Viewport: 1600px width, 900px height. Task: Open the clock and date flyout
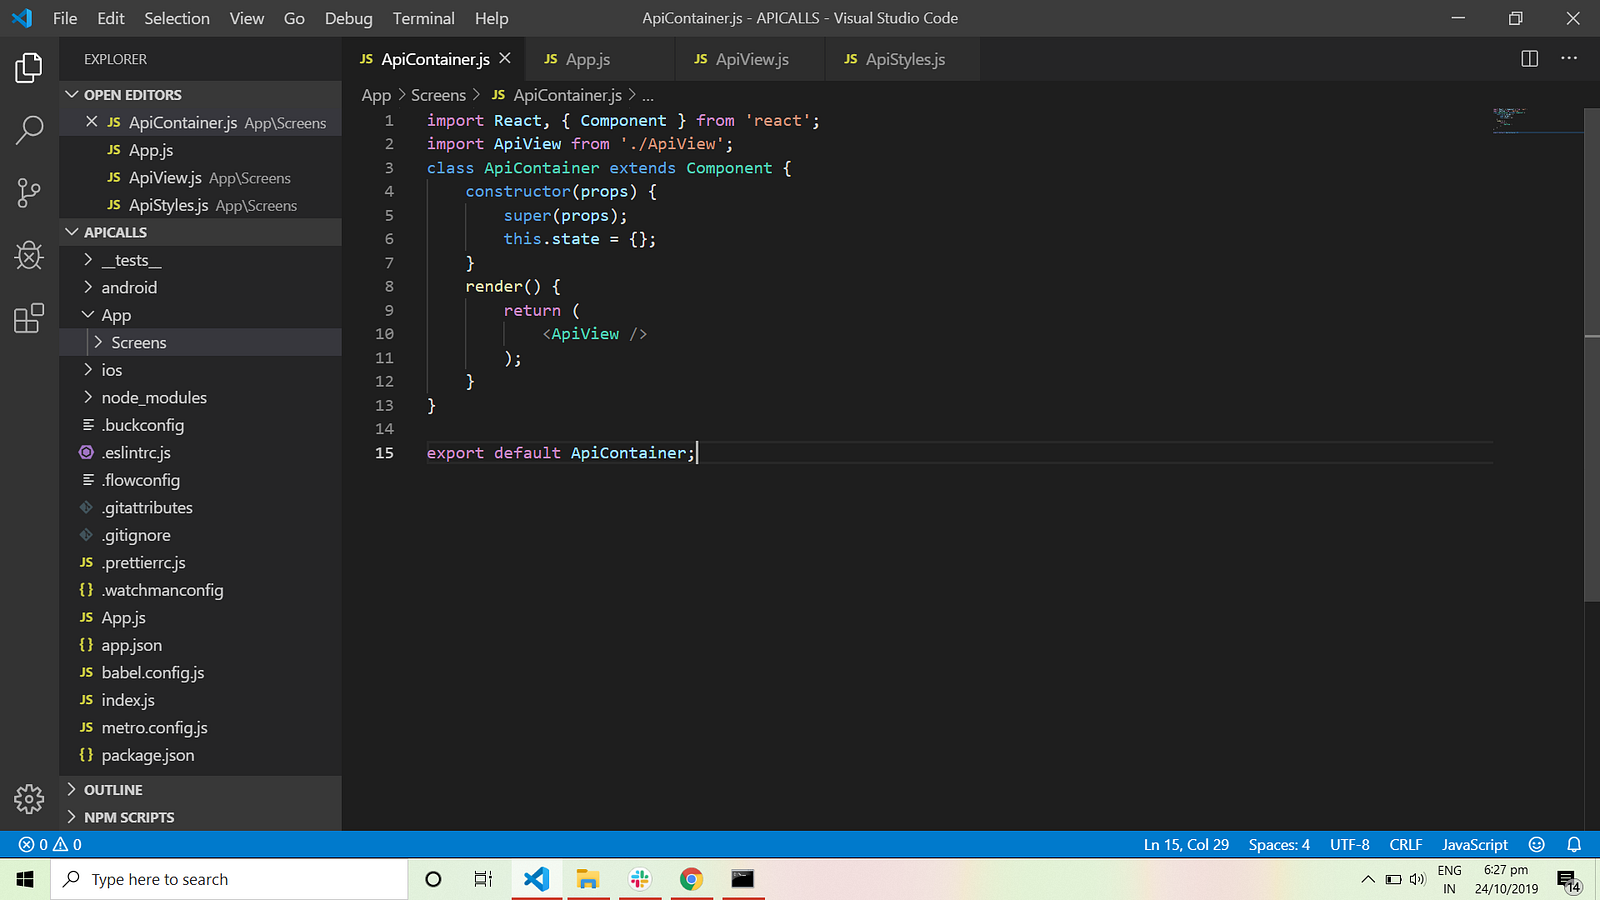pyautogui.click(x=1506, y=879)
